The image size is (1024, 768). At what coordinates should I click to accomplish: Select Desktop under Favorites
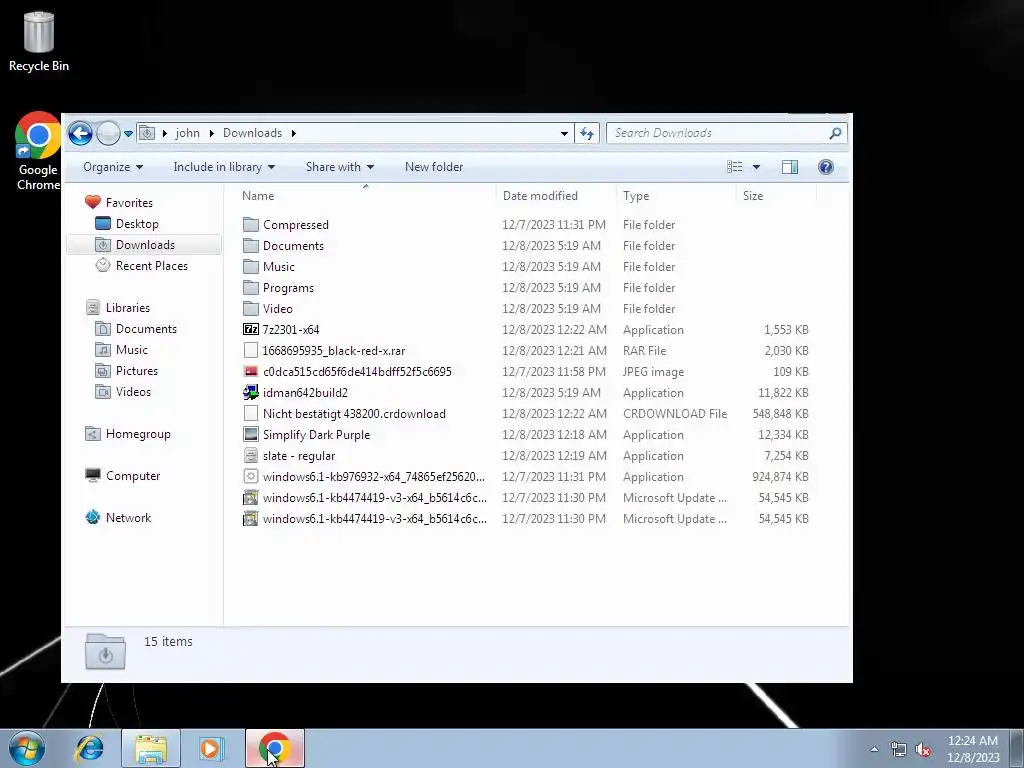(x=137, y=224)
